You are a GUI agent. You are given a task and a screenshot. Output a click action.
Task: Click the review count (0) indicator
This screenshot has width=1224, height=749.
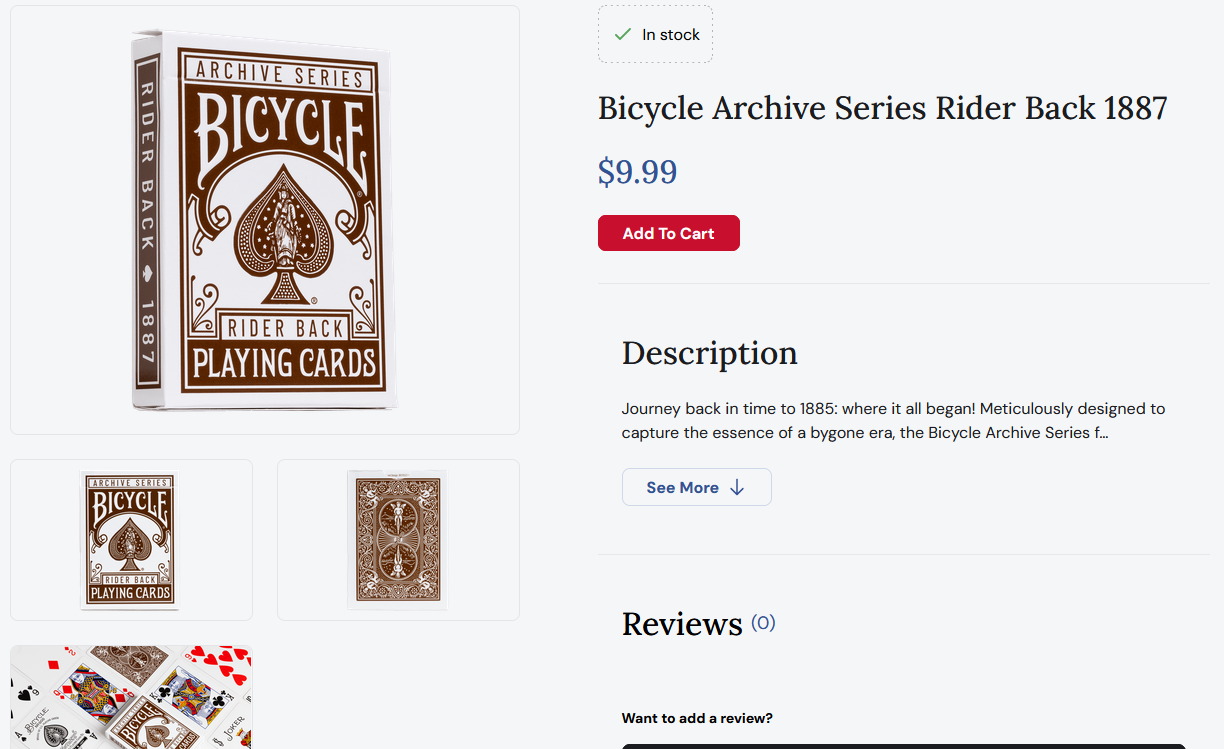[763, 623]
